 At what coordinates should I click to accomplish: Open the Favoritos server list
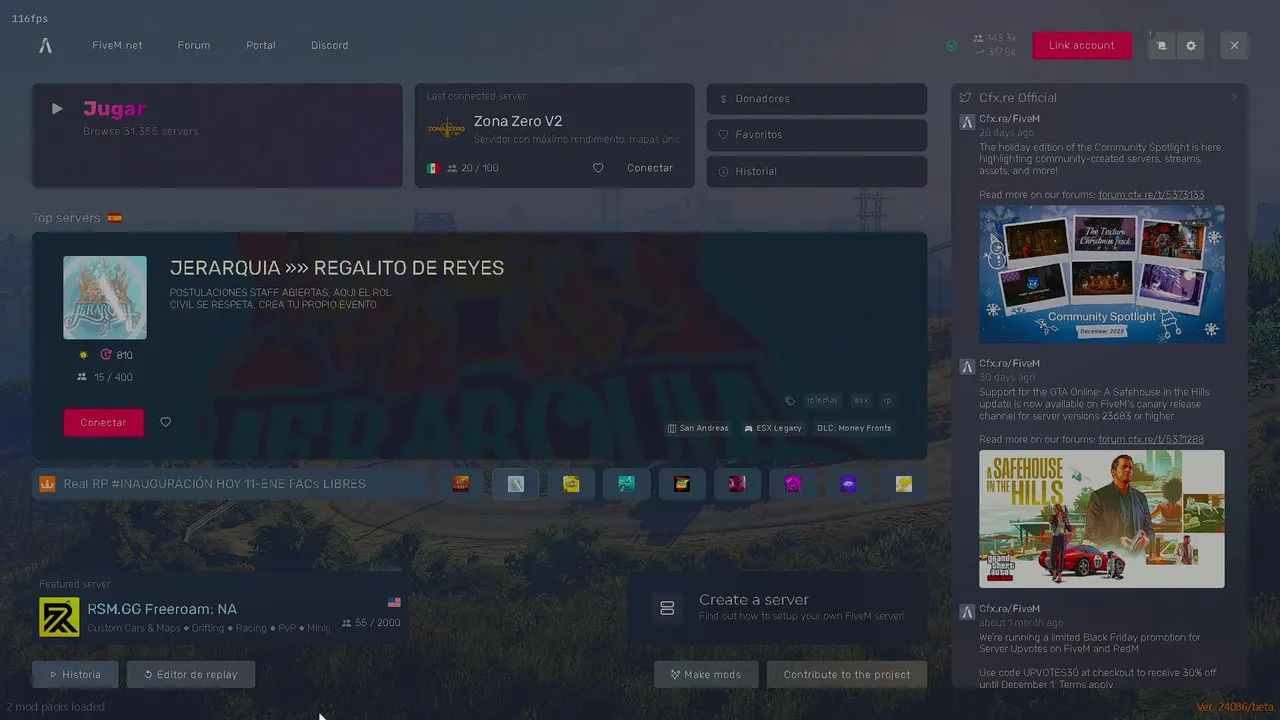coord(817,135)
